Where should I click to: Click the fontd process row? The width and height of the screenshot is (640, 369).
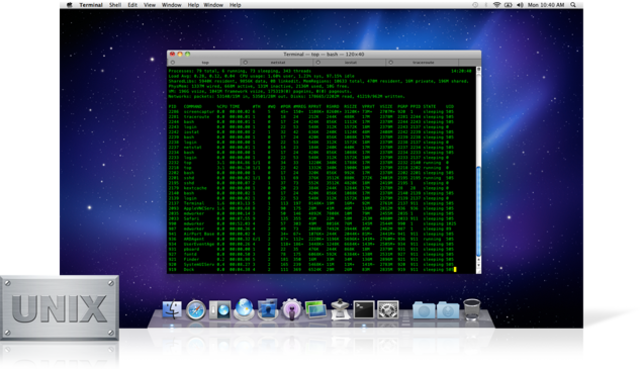click(311, 254)
